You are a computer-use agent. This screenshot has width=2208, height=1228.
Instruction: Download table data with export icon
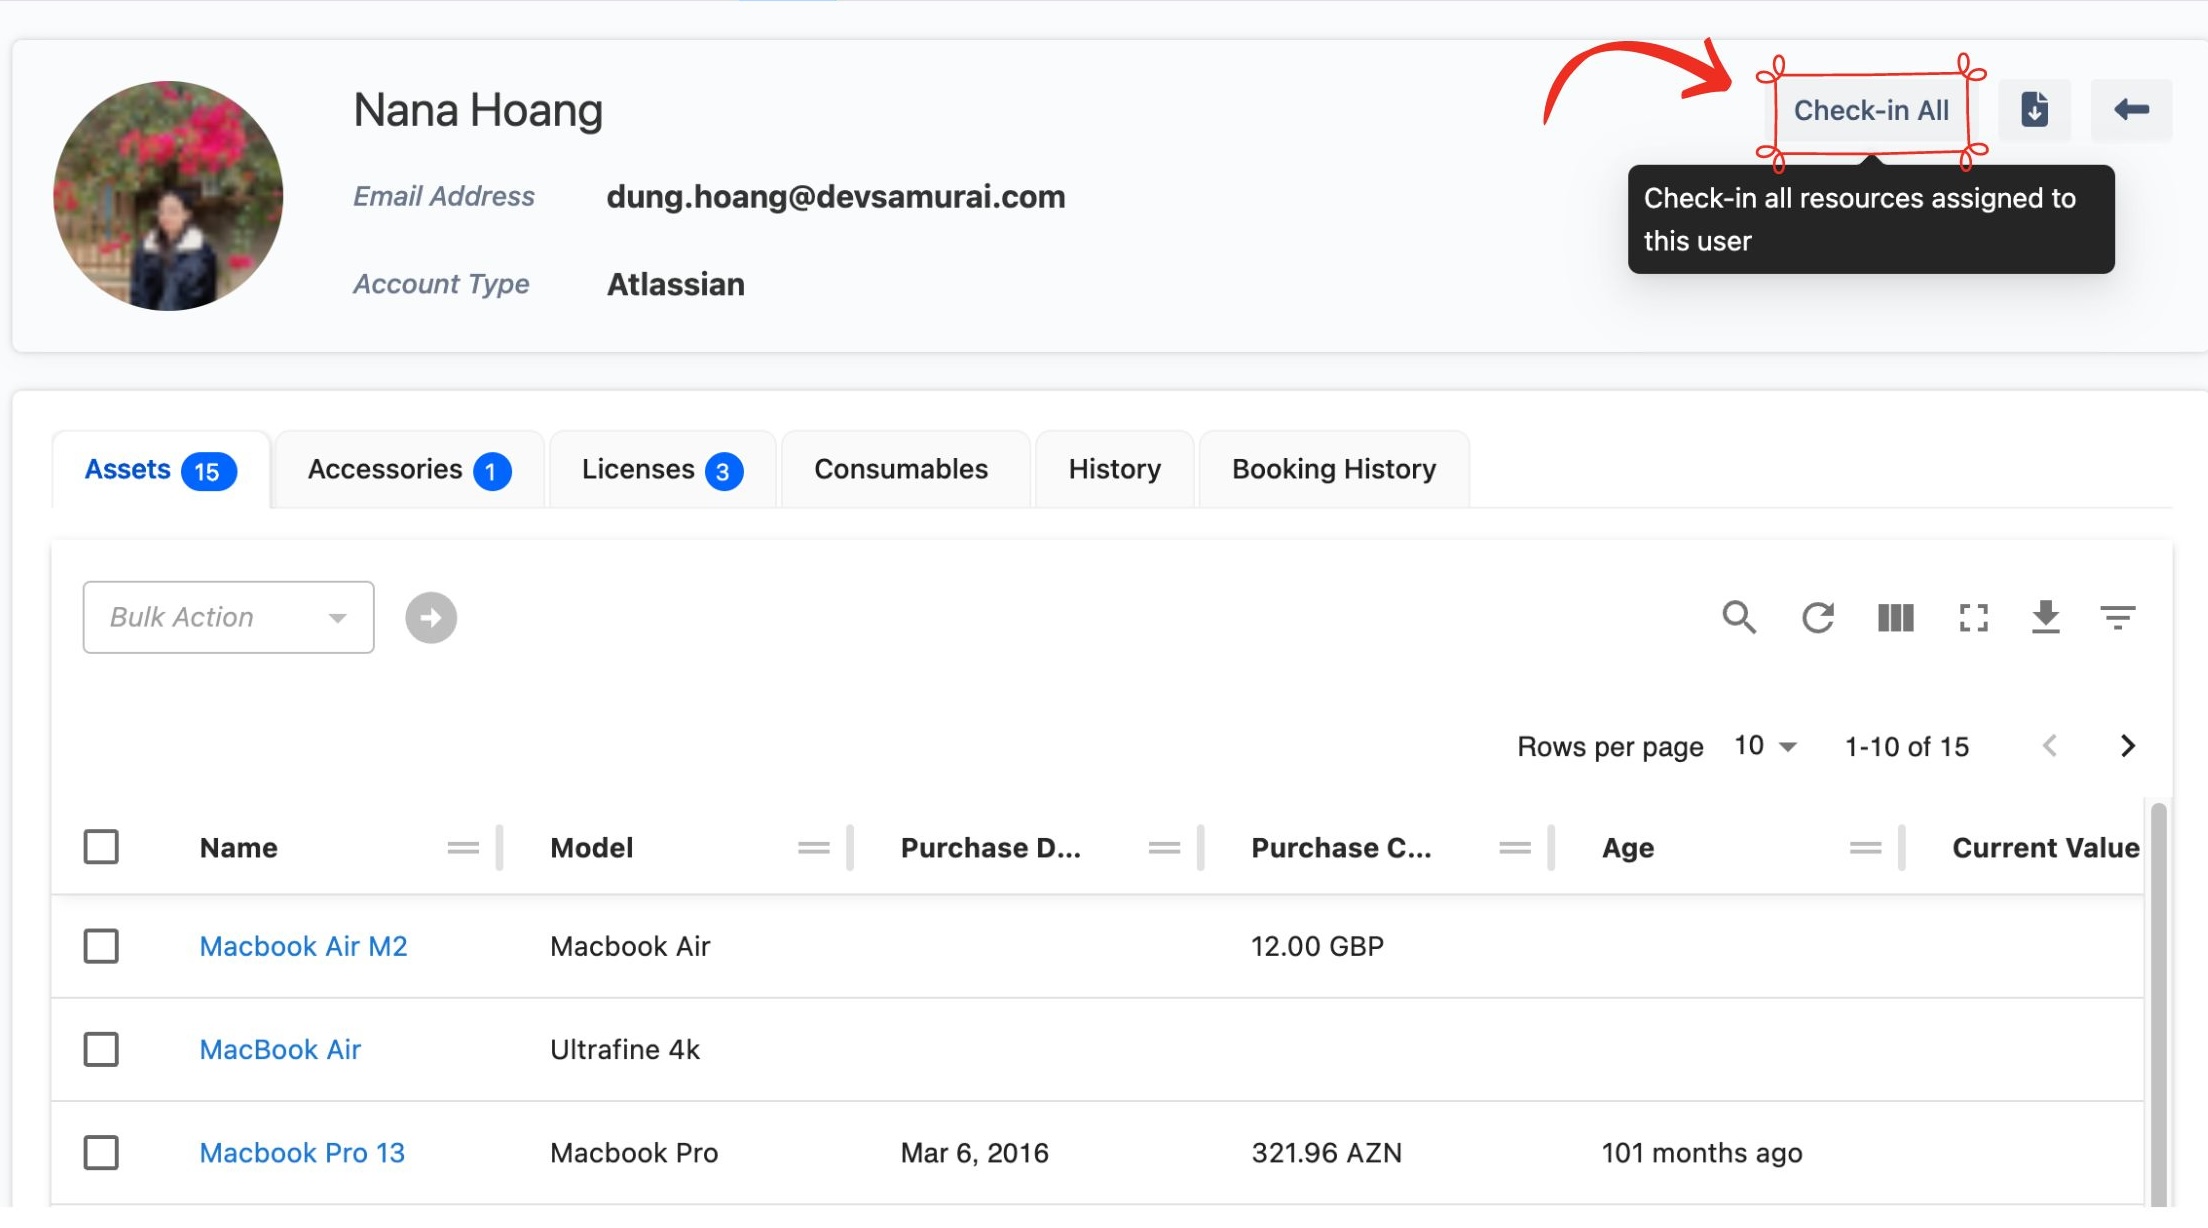click(2045, 617)
